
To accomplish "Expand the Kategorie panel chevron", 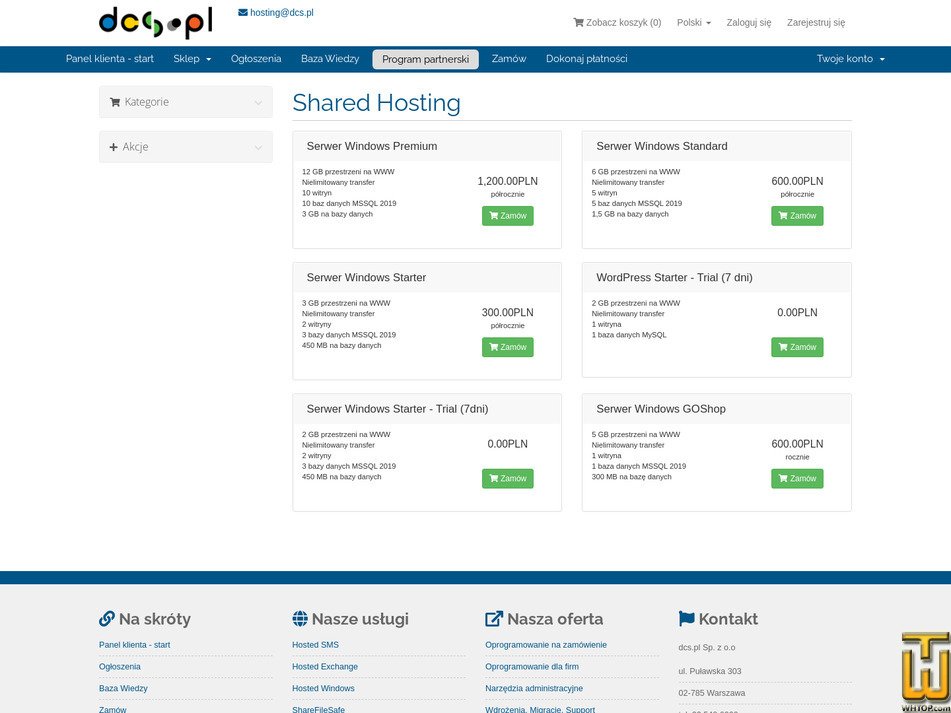I will coord(258,102).
